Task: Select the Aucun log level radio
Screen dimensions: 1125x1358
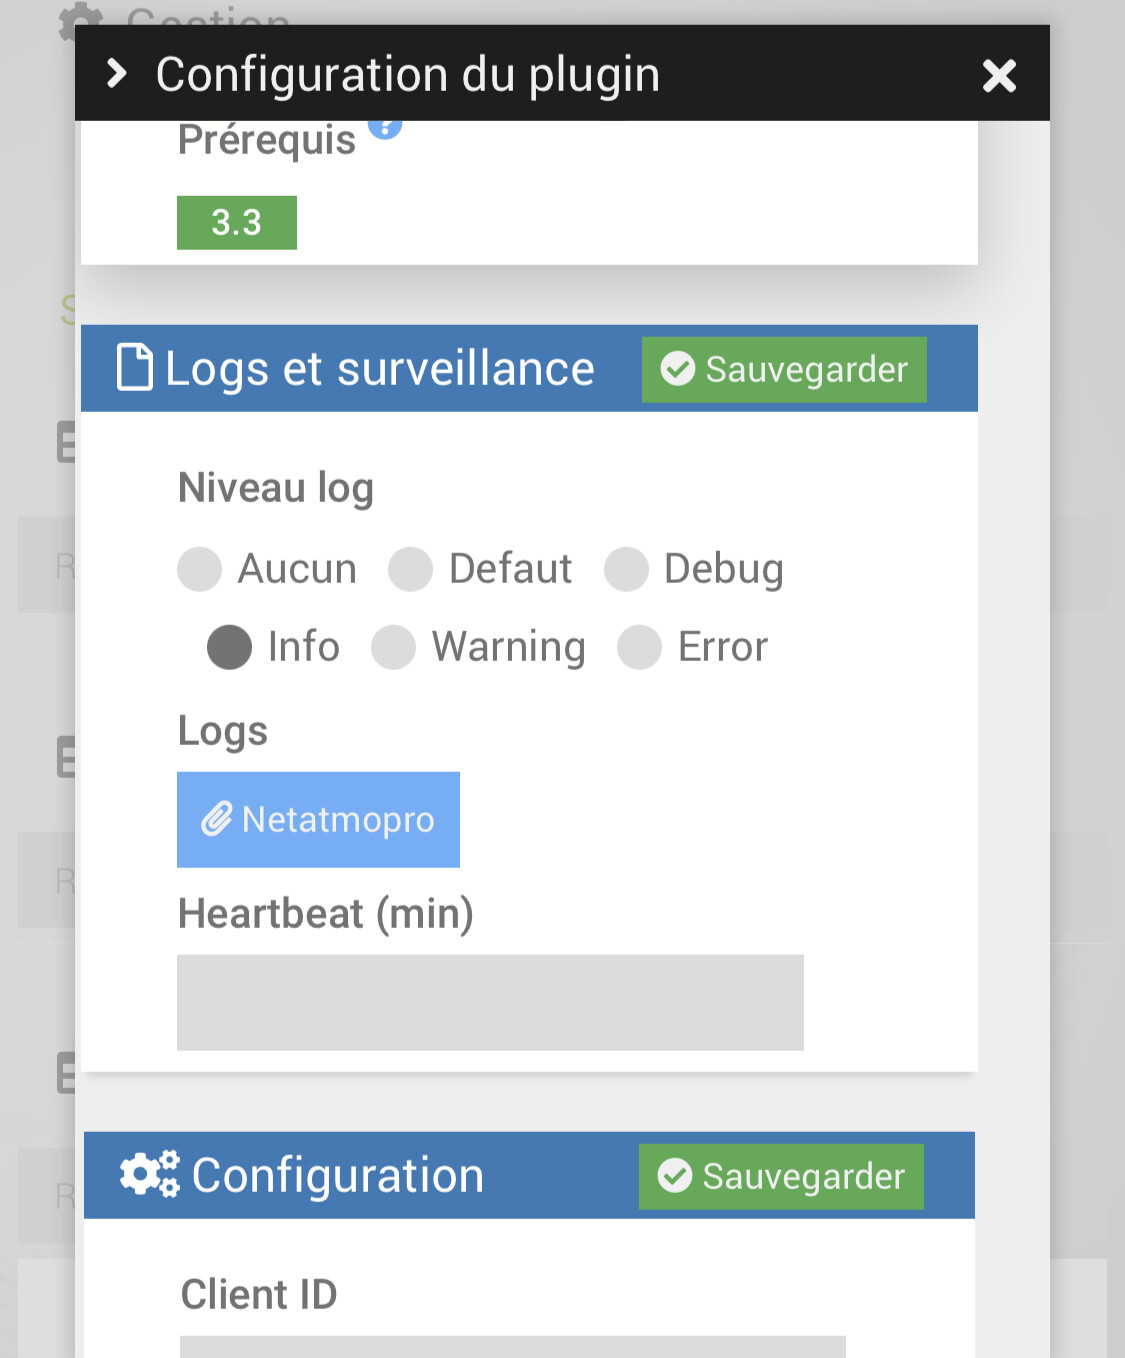Action: point(200,569)
